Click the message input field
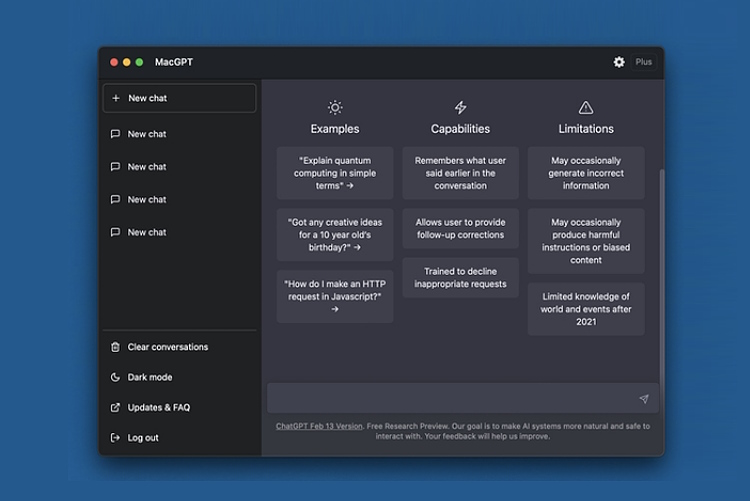This screenshot has width=750, height=501. (450, 398)
